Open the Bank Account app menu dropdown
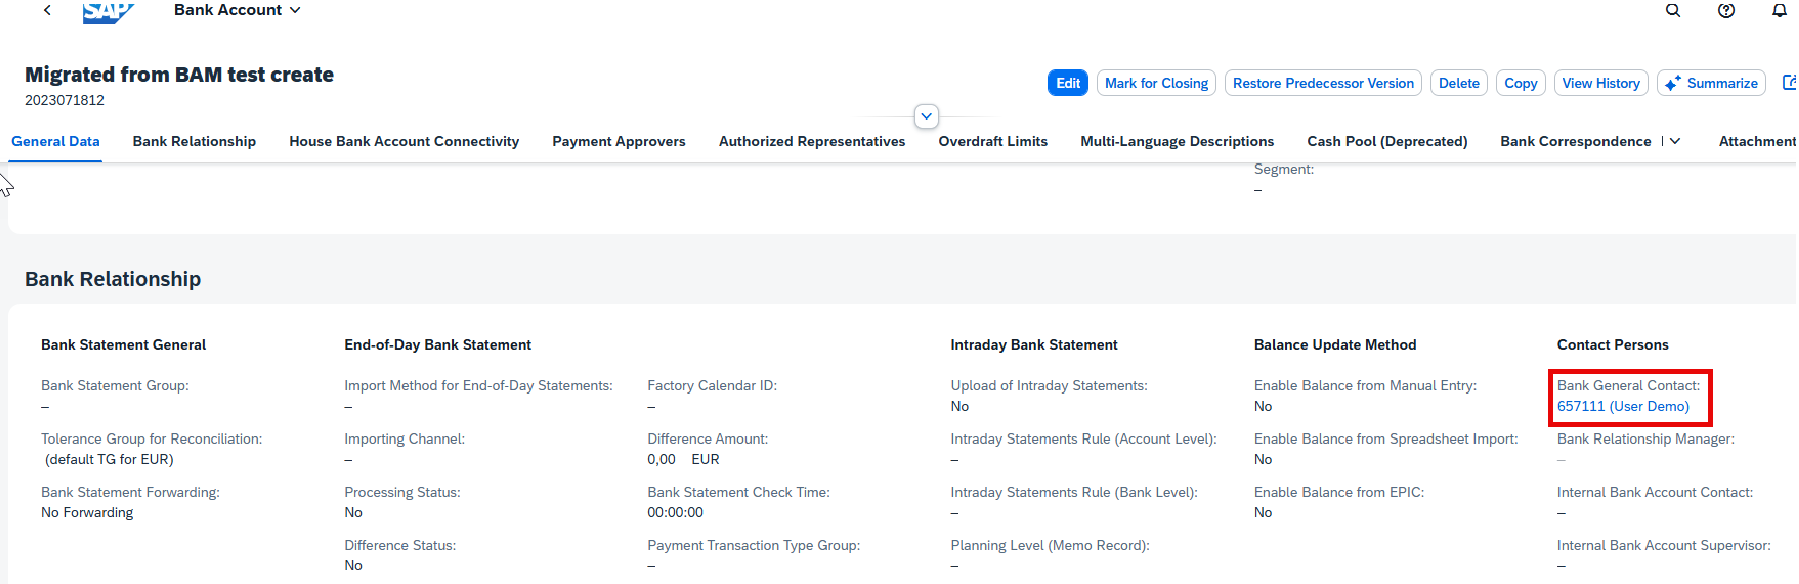Viewport: 1799px width, 584px height. [x=237, y=10]
